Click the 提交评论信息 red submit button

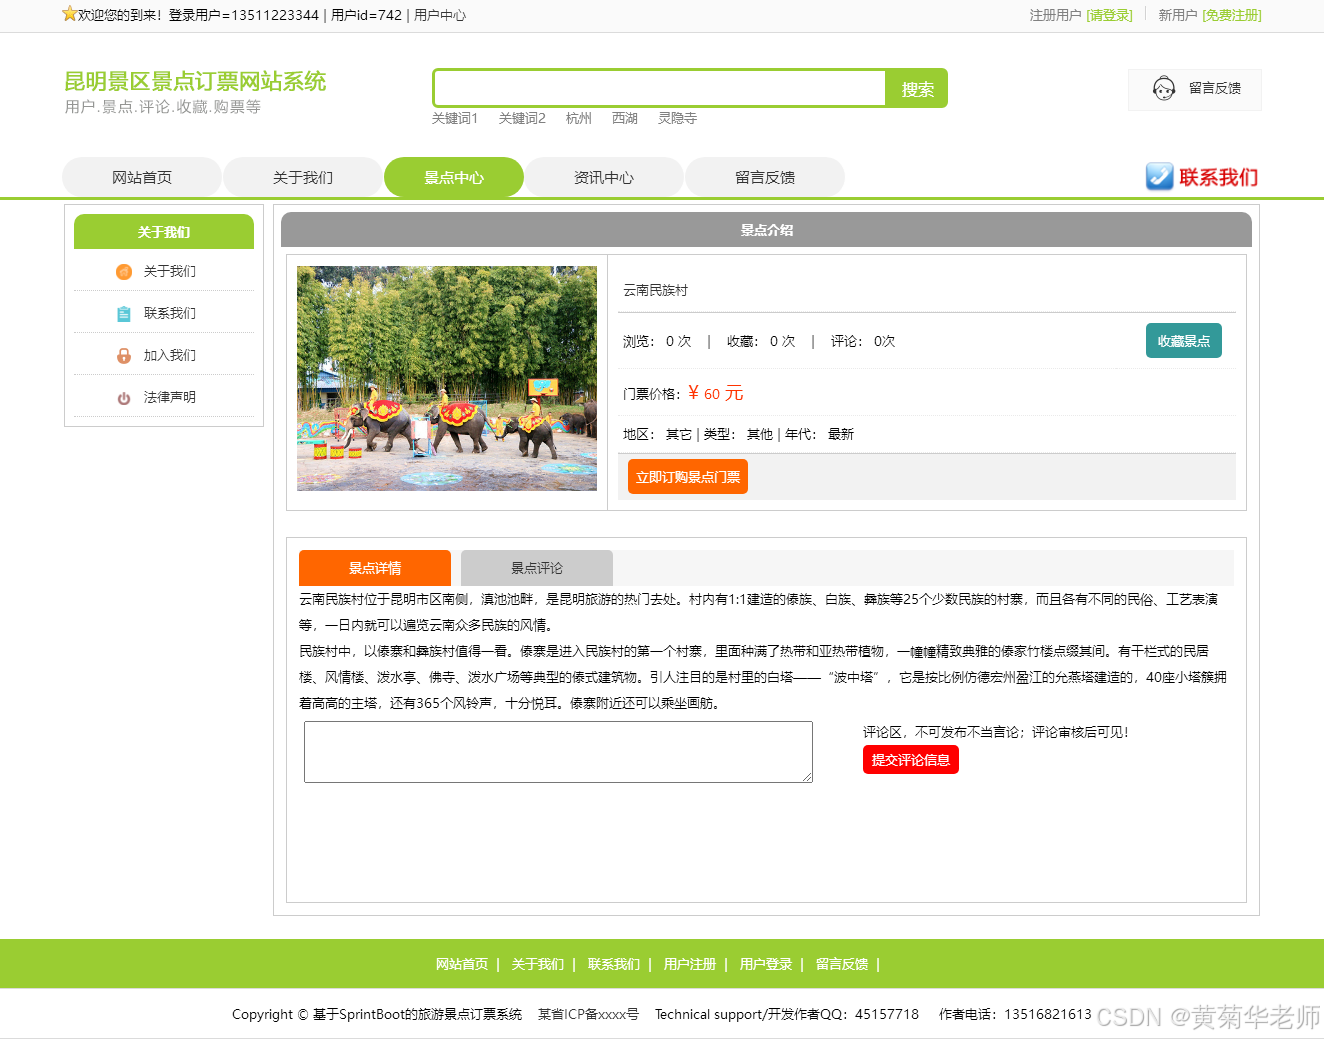coord(910,759)
